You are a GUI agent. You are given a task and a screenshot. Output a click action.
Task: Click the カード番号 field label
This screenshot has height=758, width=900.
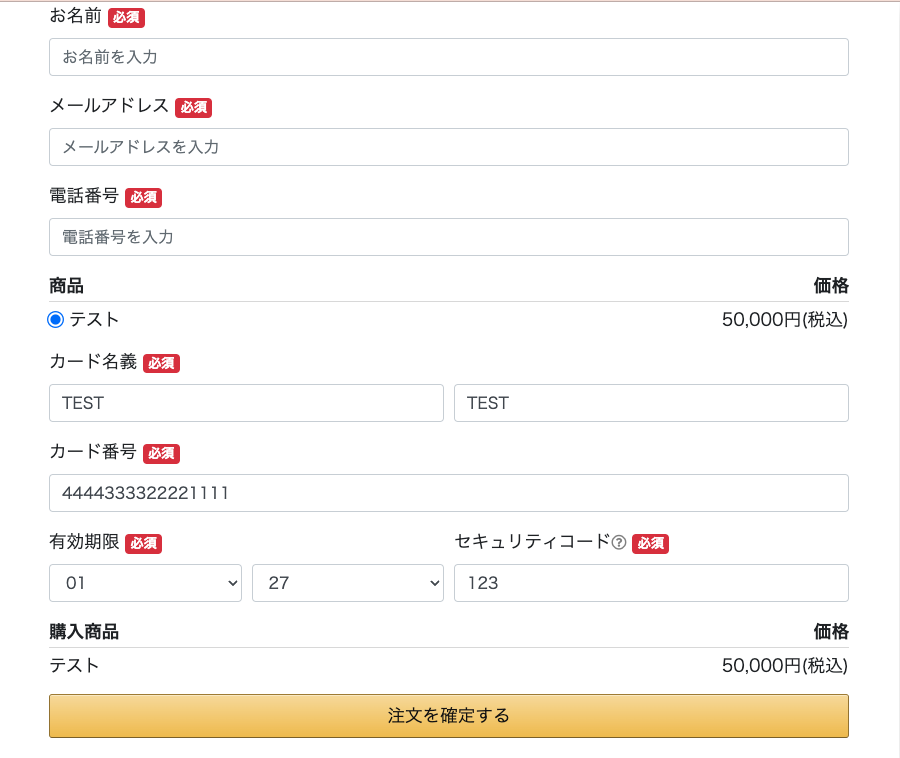point(93,452)
